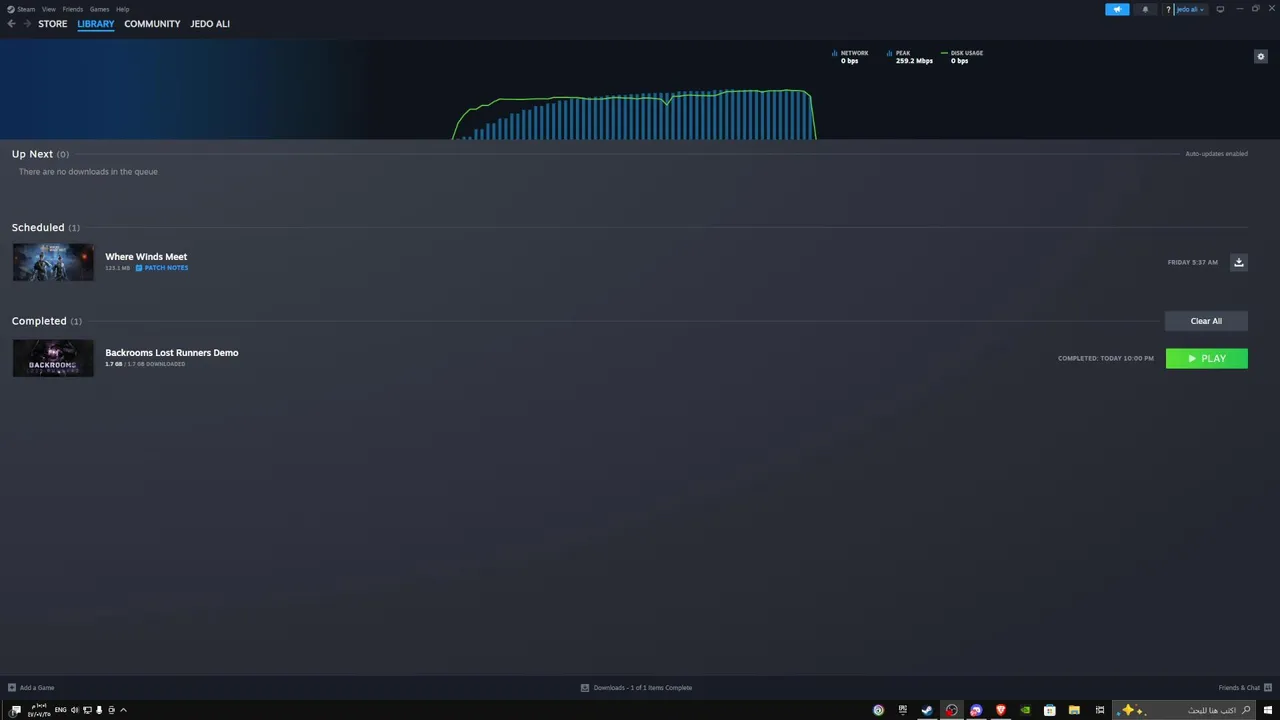1280x720 pixels.
Task: Open Microsoft Store in taskbar
Action: pos(1049,710)
